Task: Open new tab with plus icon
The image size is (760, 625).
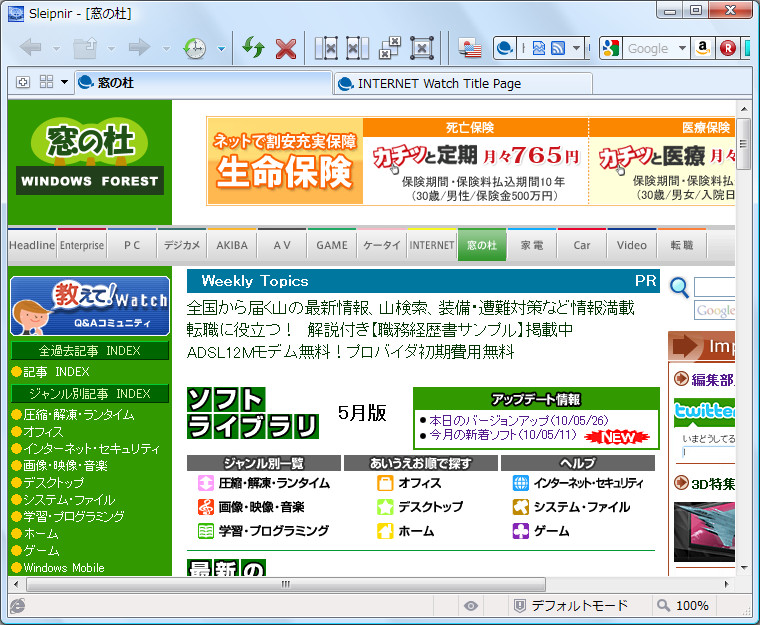Action: click(23, 82)
